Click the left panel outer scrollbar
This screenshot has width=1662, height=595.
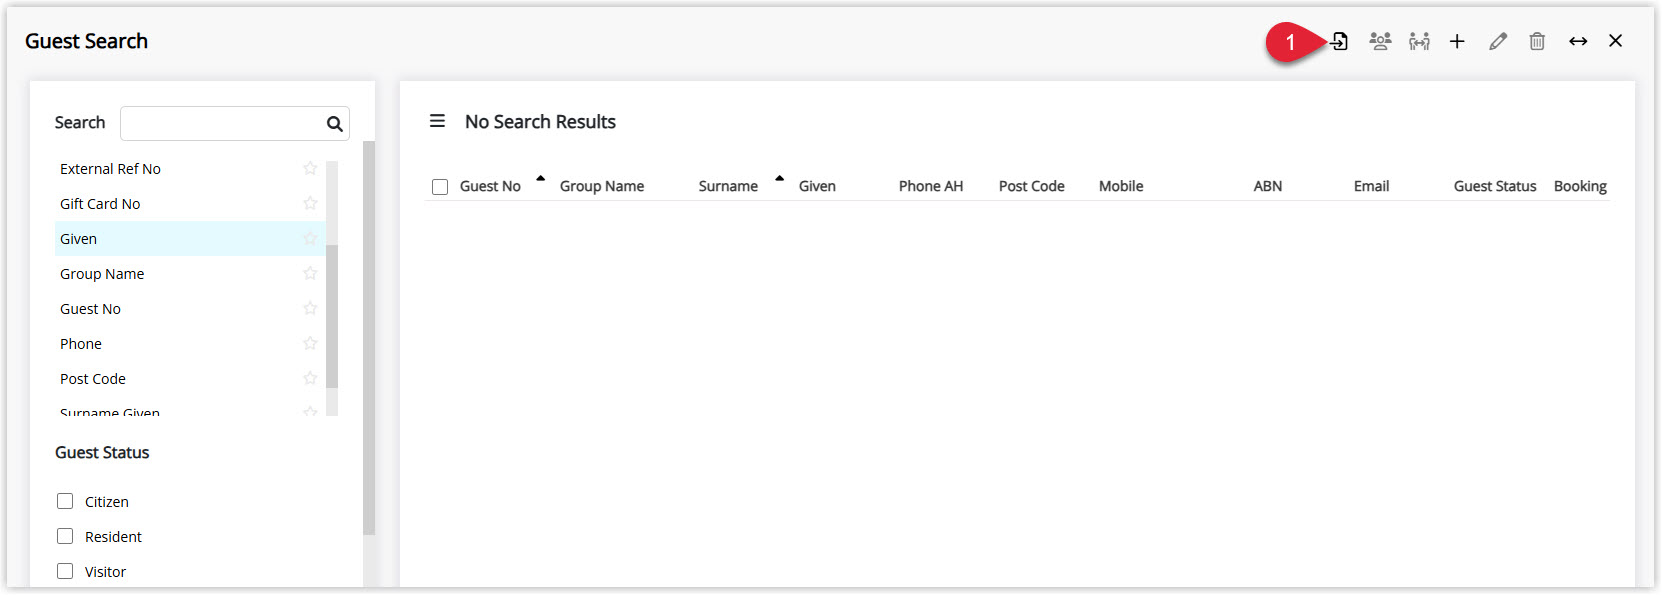coord(369,338)
